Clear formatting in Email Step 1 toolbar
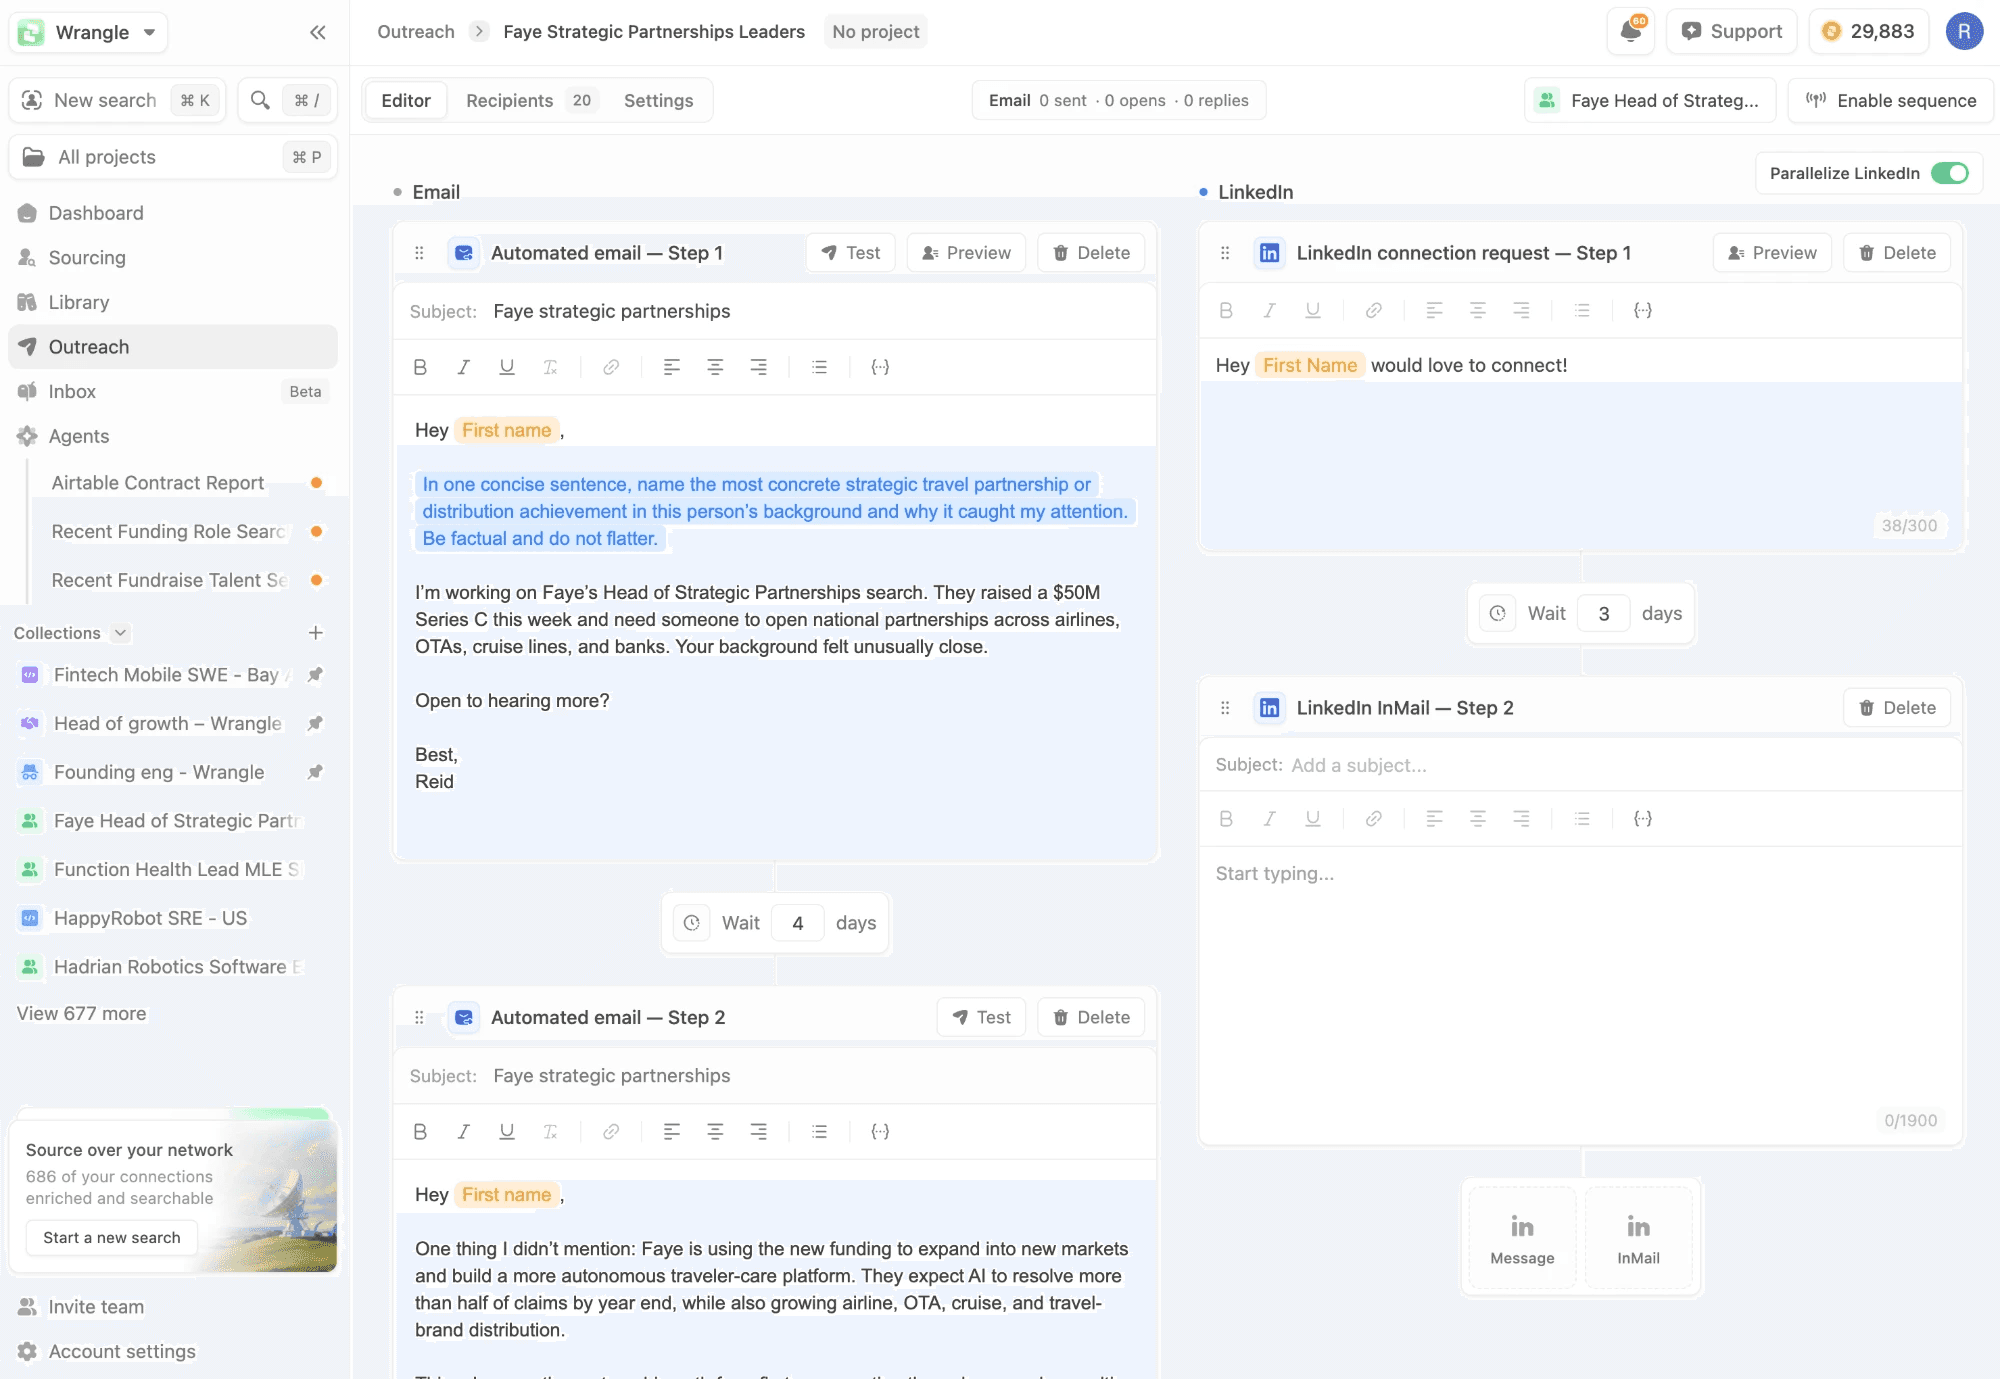This screenshot has width=2000, height=1379. [550, 367]
